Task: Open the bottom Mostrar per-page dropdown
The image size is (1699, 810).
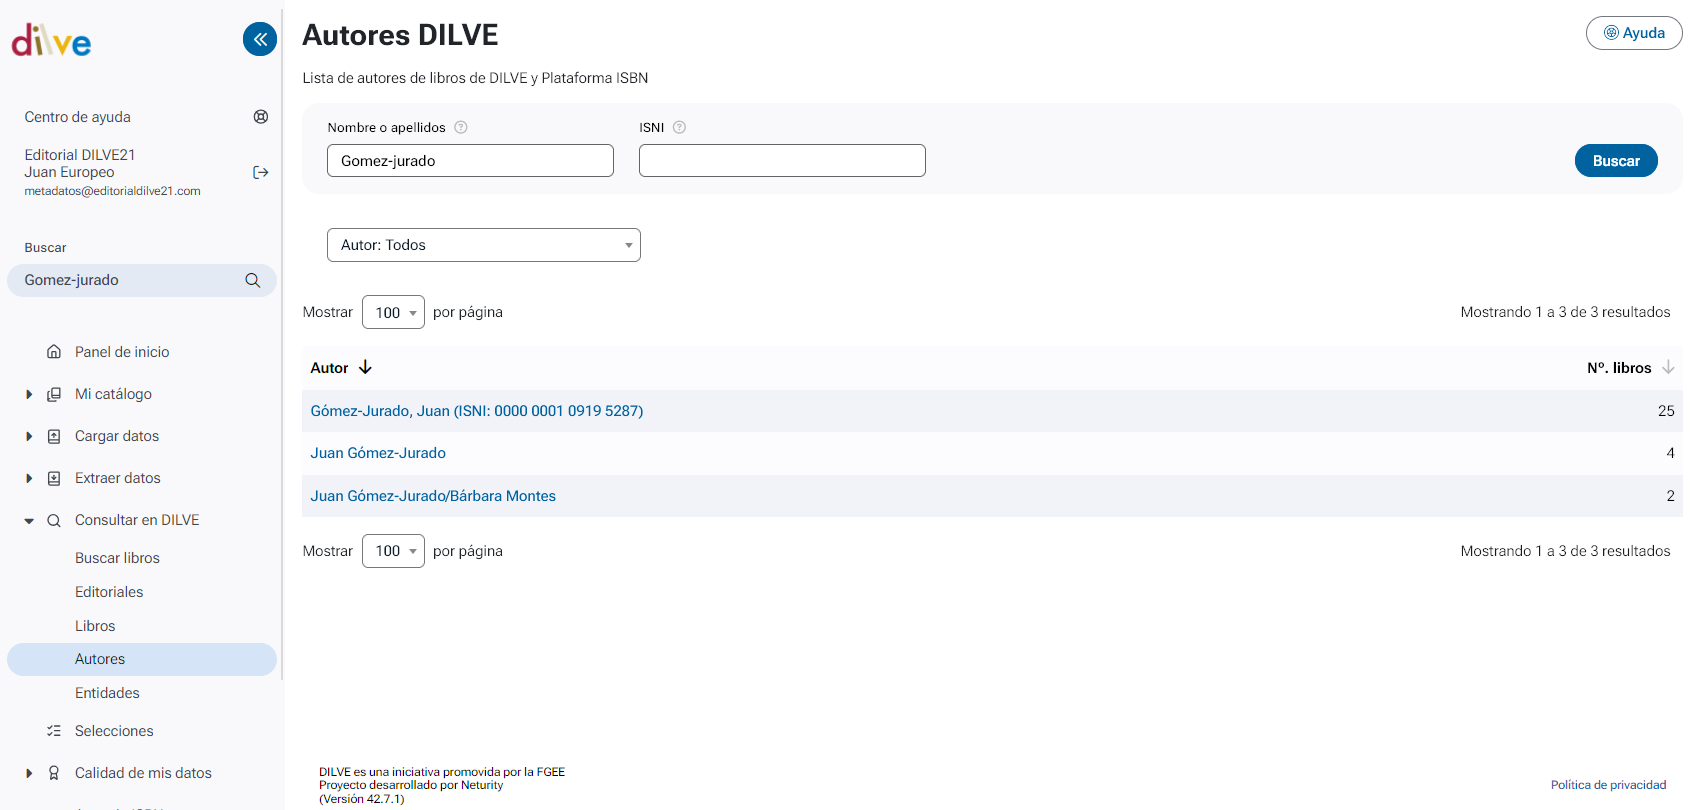Action: tap(393, 551)
